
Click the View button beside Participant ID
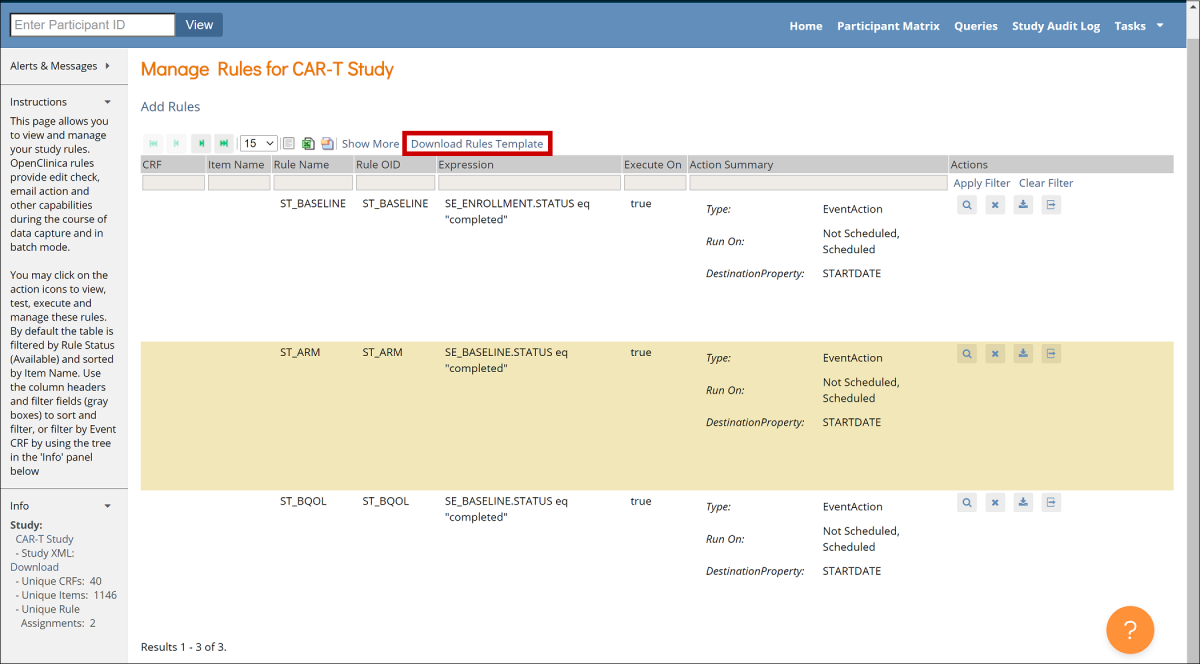point(199,25)
